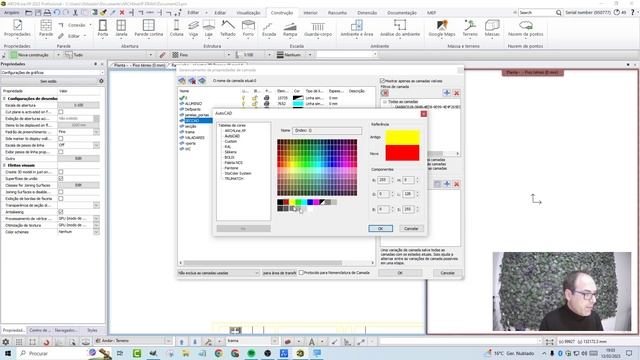The width and height of the screenshot is (640, 360).
Task: Confirm with OK in the AutoCAD color dialog
Action: point(380,229)
